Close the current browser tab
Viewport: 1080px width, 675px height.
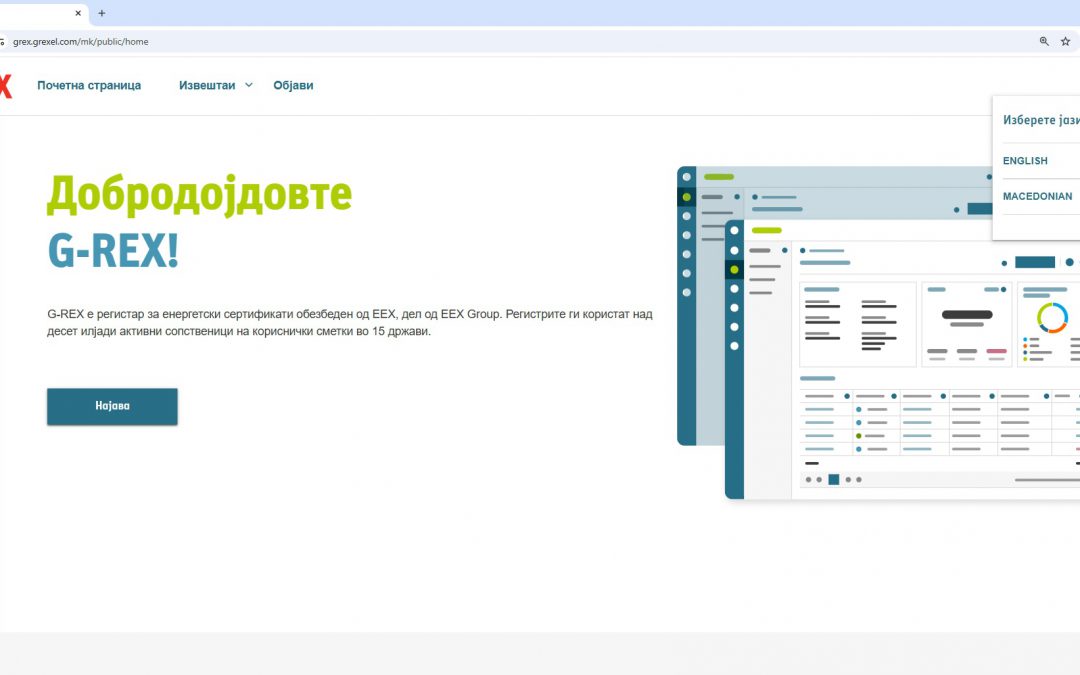pos(78,13)
